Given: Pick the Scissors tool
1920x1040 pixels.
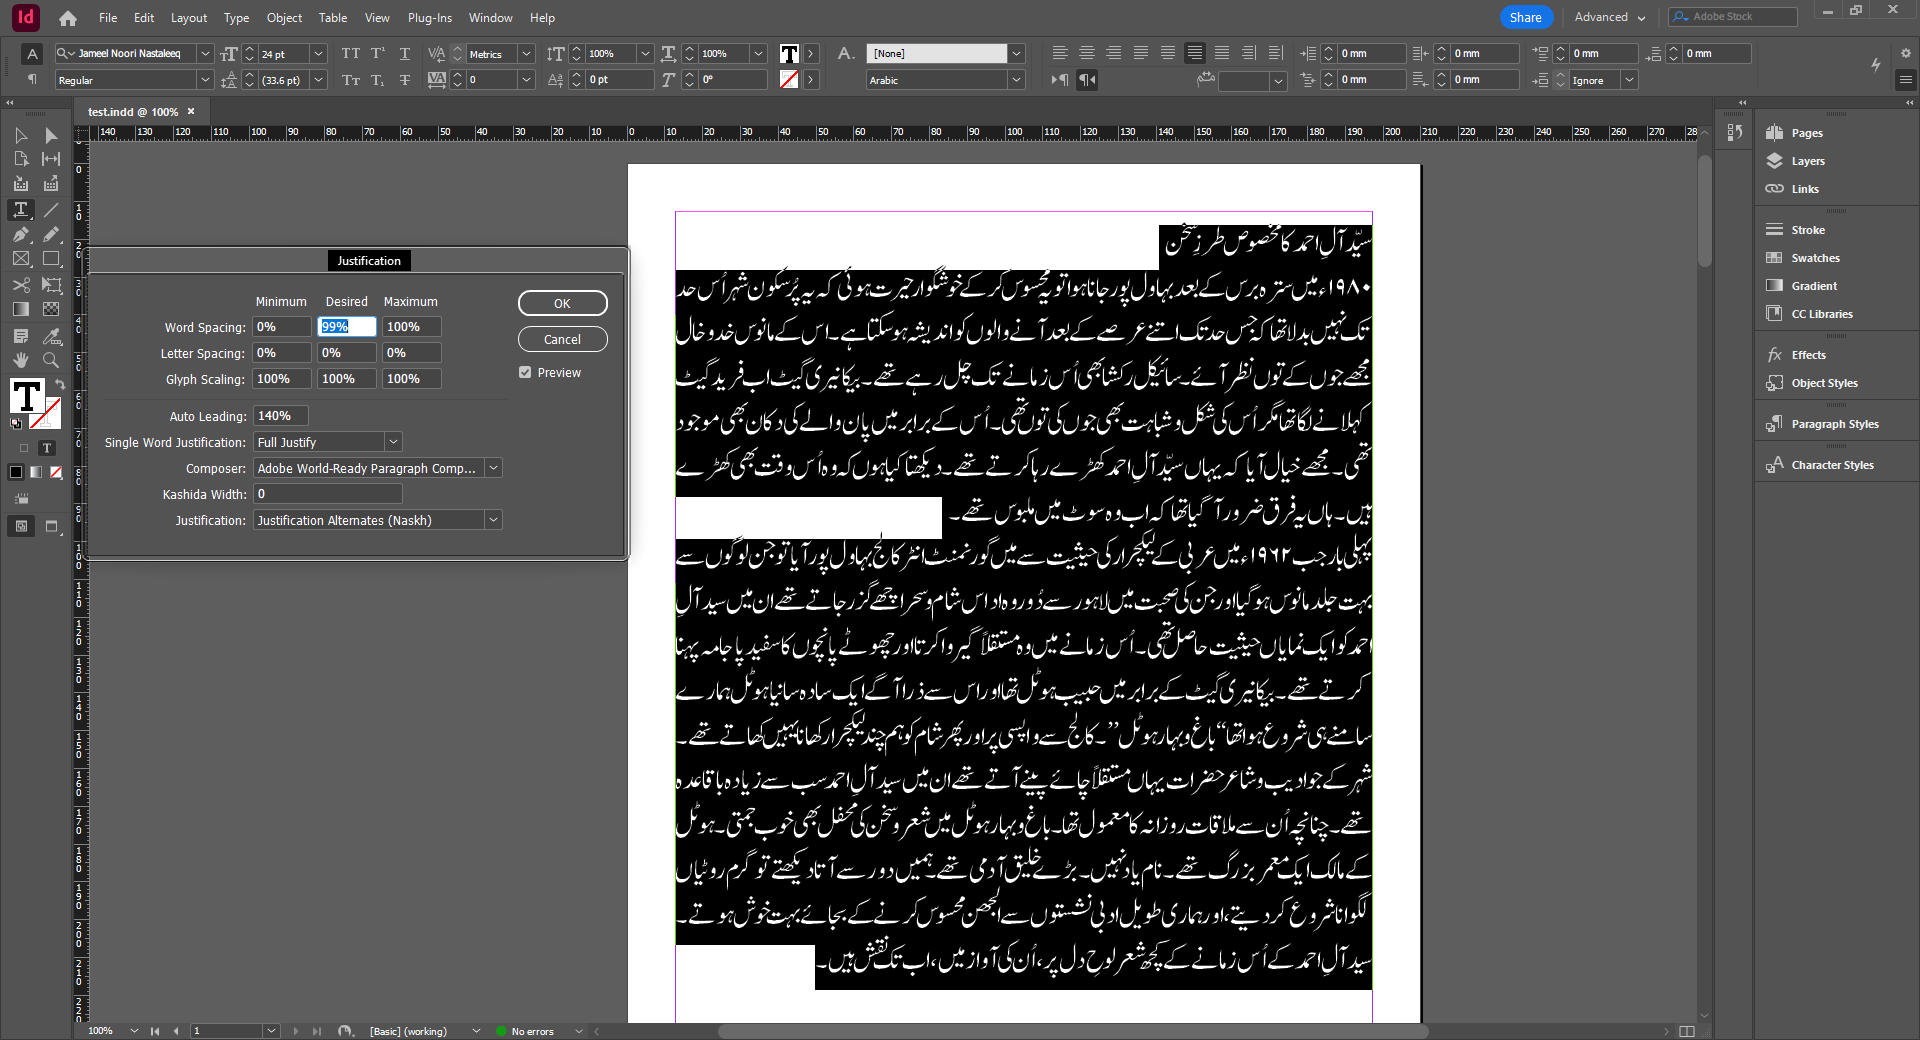Looking at the screenshot, I should pos(21,285).
